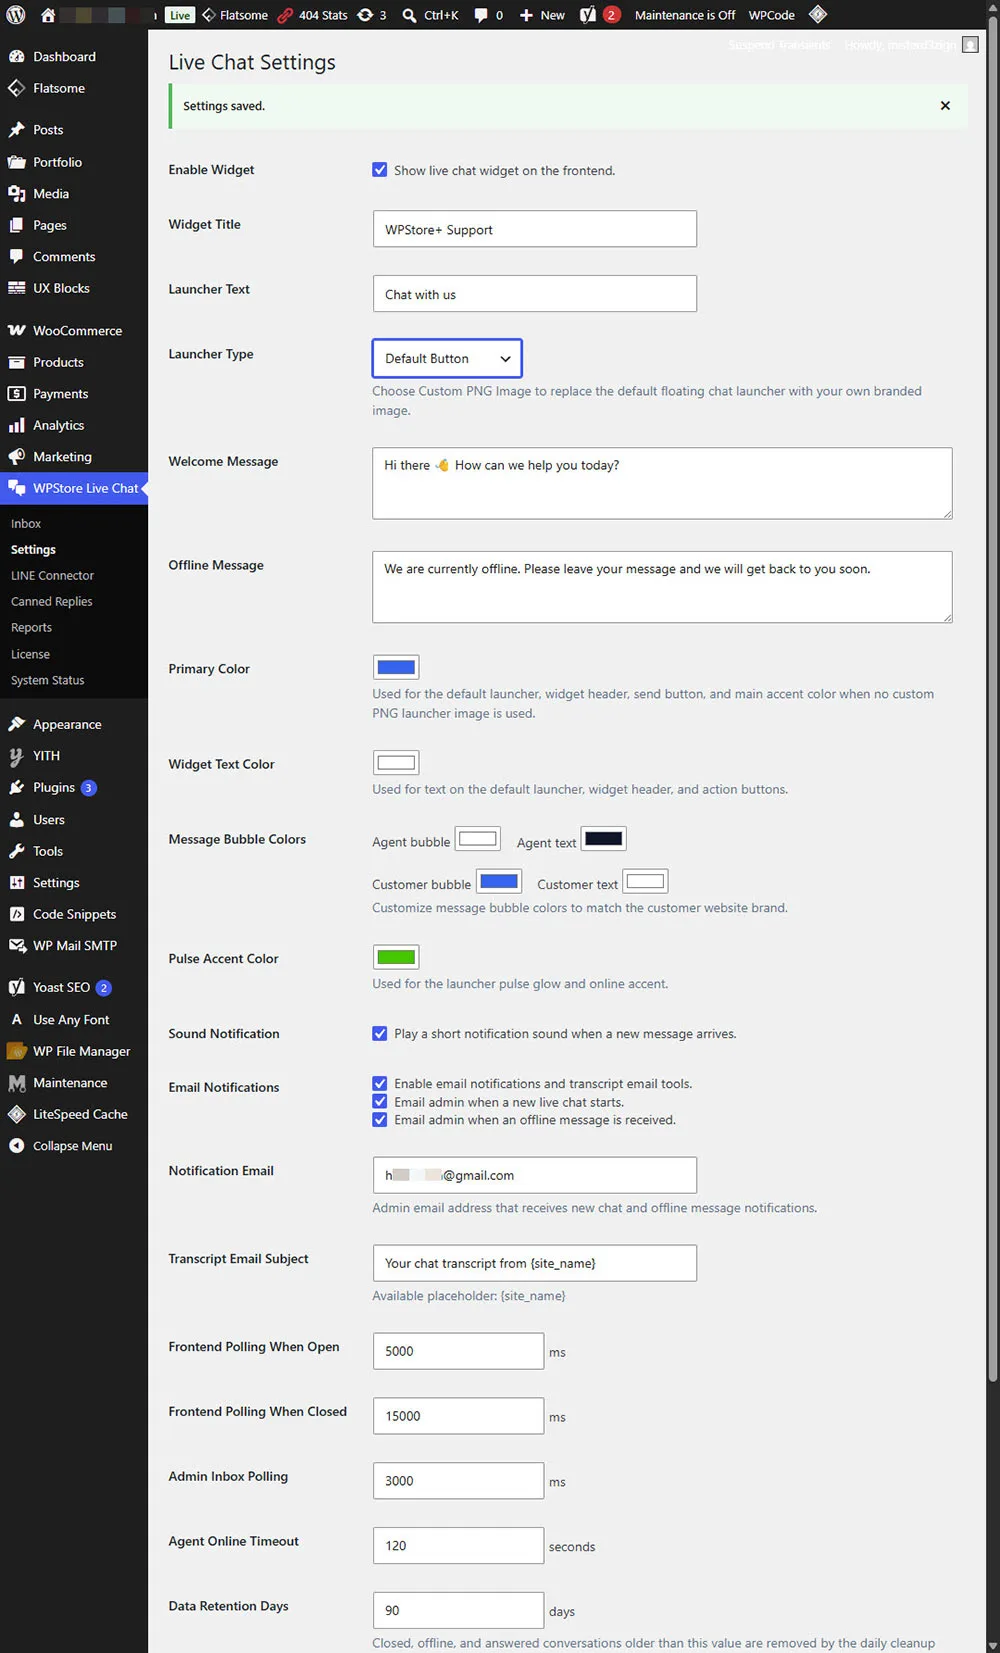Viewport: 1000px width, 1653px height.
Task: Dismiss the Settings saved notice
Action: [x=945, y=106]
